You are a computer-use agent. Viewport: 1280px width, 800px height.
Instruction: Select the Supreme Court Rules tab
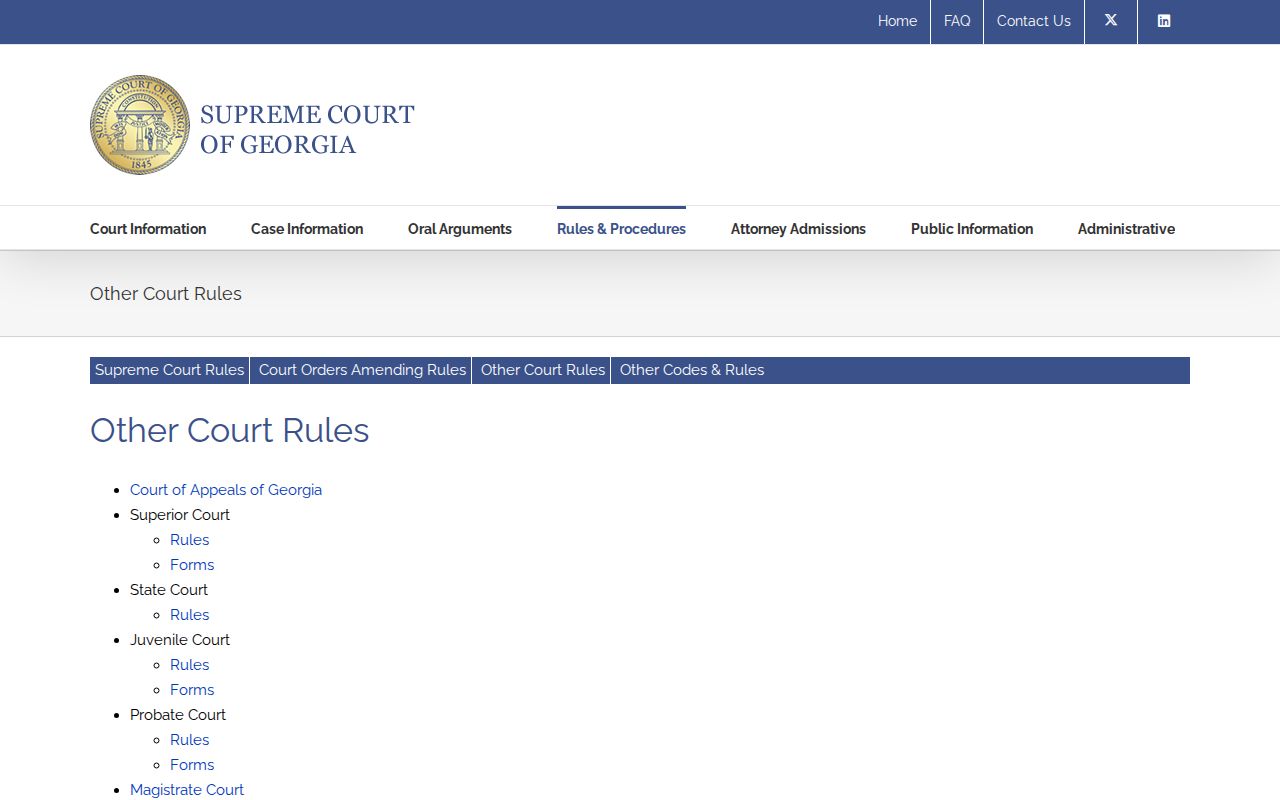(170, 370)
